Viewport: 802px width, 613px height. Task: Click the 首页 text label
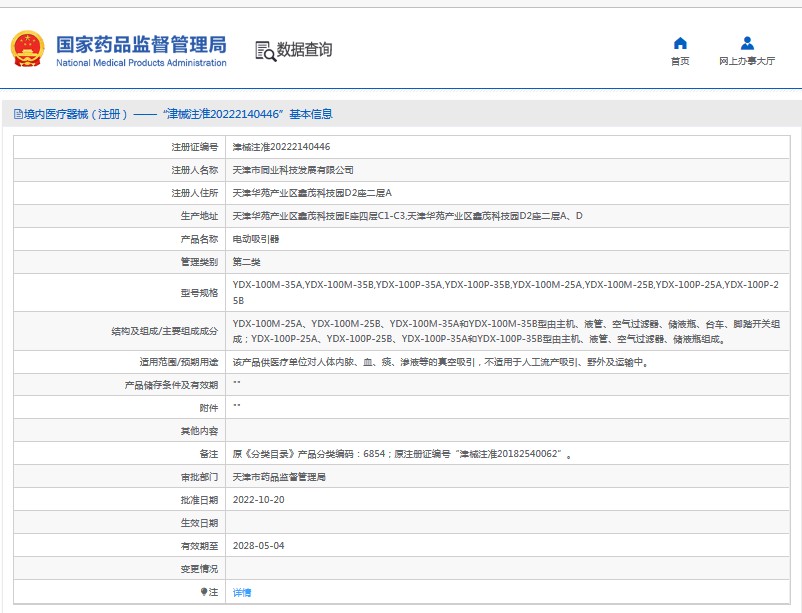click(x=680, y=61)
